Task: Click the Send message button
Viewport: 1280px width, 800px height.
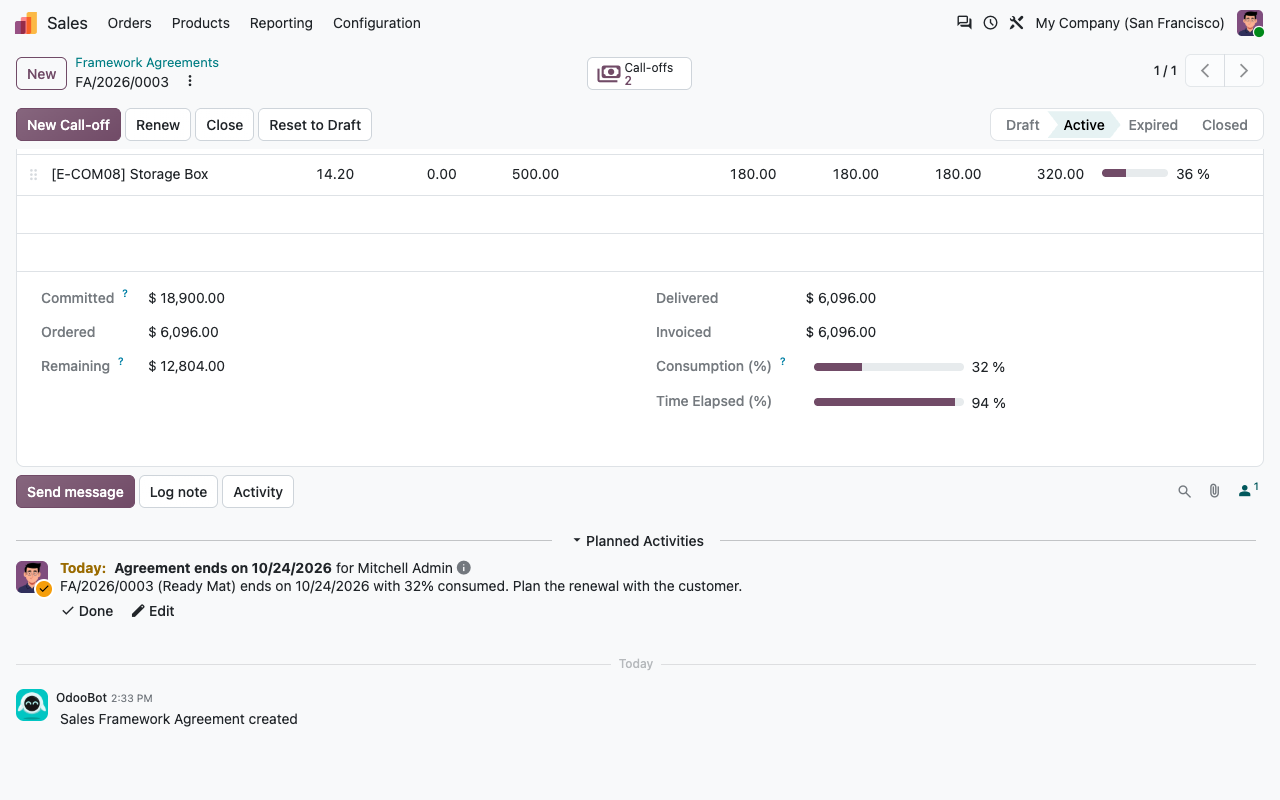Action: (x=75, y=491)
